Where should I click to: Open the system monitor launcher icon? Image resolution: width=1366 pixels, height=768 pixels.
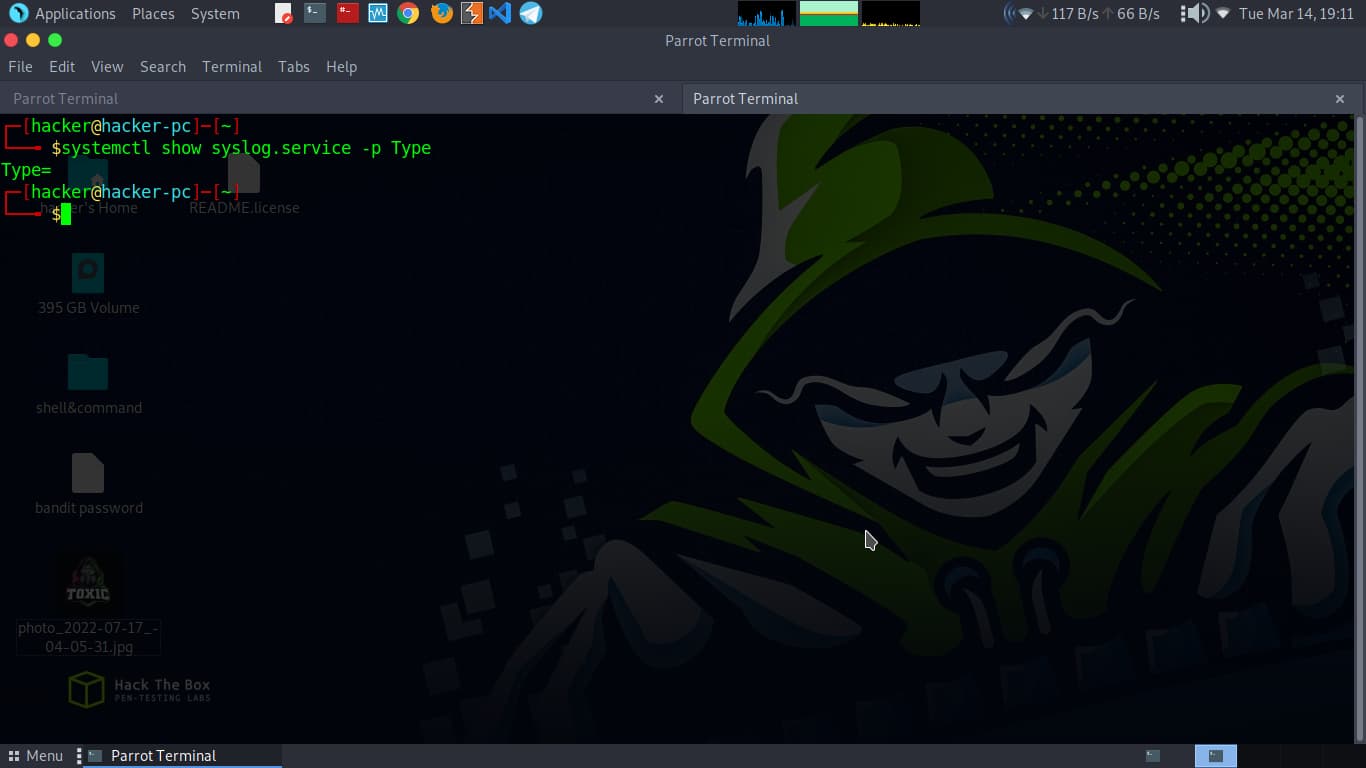[377, 14]
